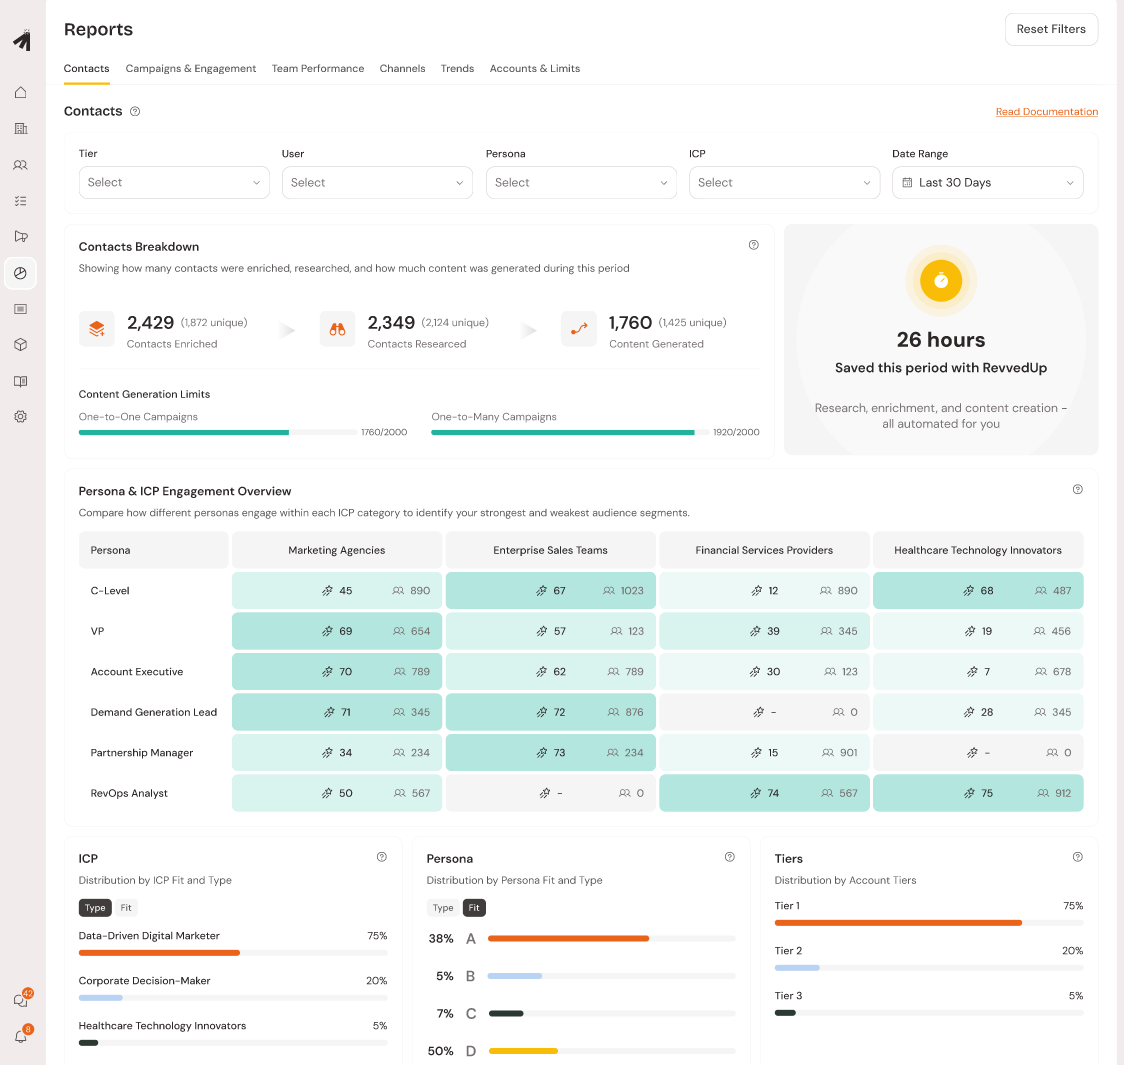
Task: Open the home icon in sidebar
Action: click(20, 93)
